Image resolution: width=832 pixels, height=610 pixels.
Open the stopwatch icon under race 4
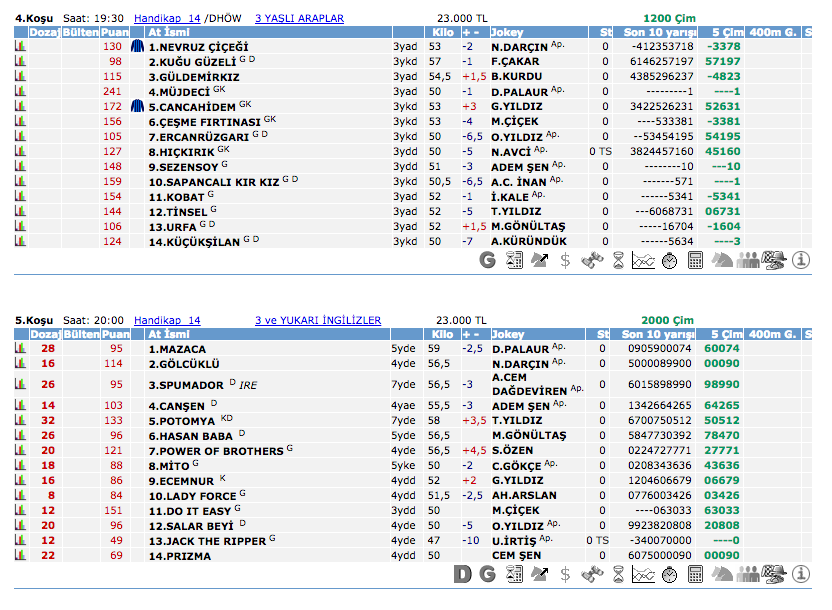(670, 261)
